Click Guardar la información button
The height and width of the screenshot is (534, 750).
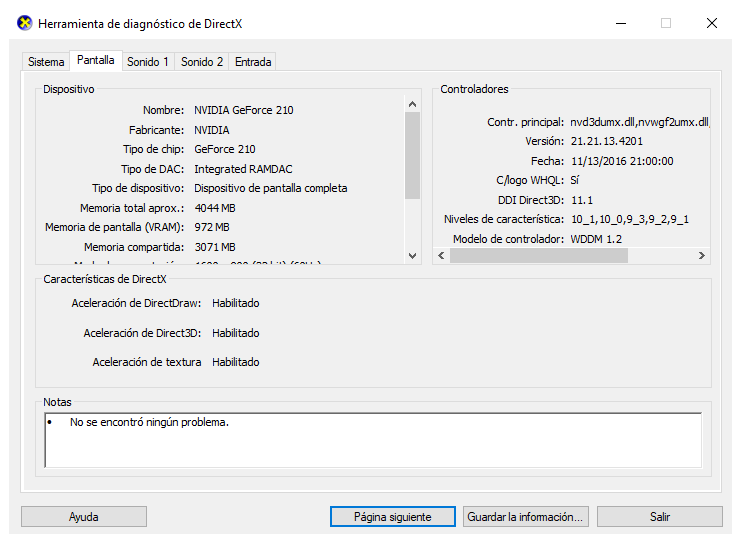(x=525, y=517)
